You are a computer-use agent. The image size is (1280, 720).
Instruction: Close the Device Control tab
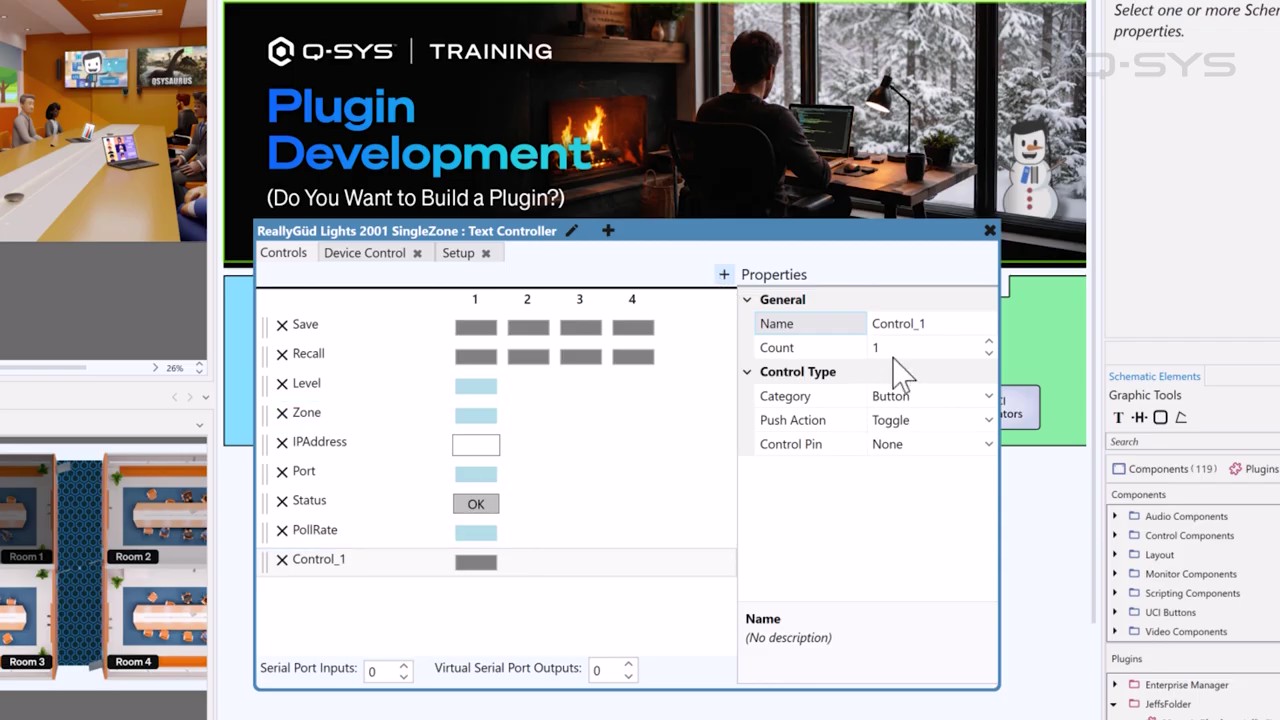(x=417, y=253)
